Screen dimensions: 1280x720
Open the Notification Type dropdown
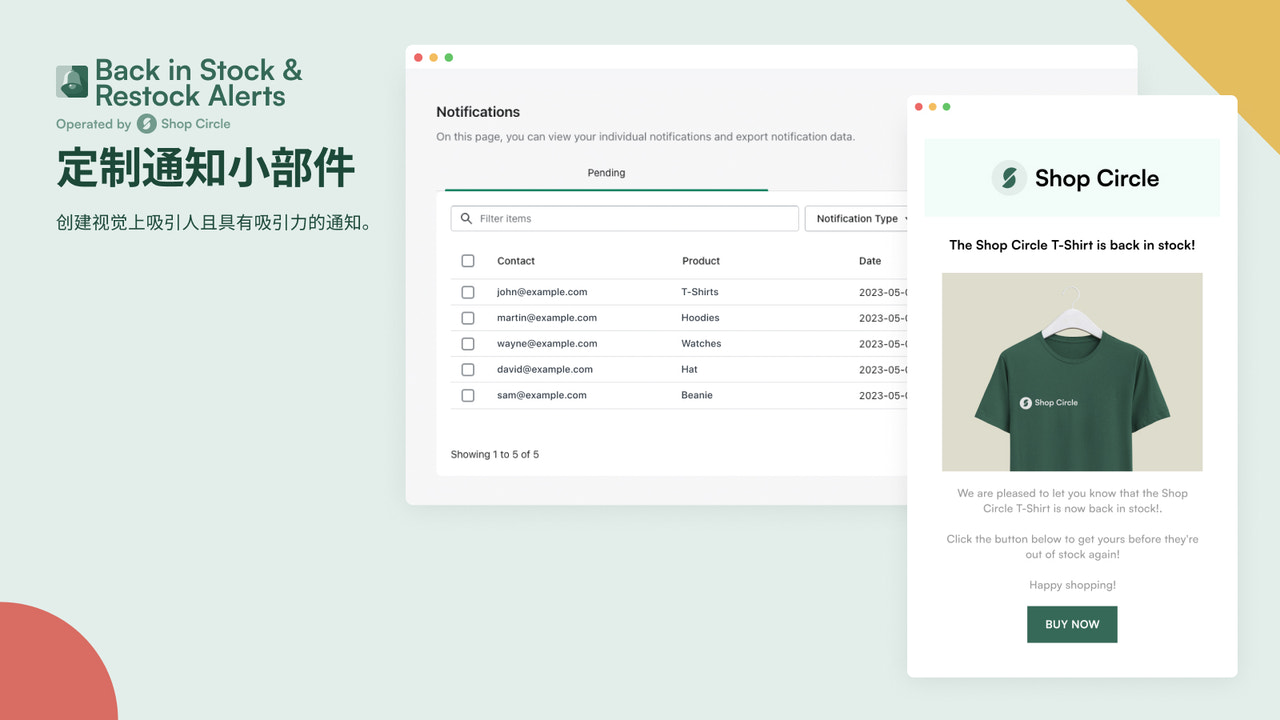[858, 218]
